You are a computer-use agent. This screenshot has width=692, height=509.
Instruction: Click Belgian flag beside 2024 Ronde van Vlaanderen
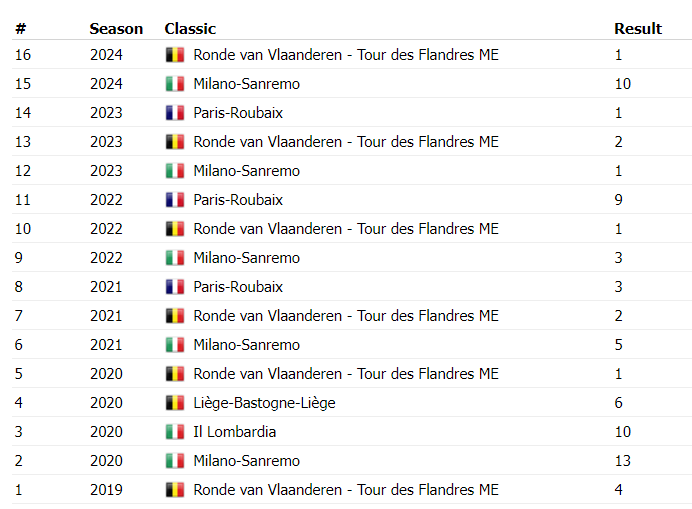(x=174, y=55)
